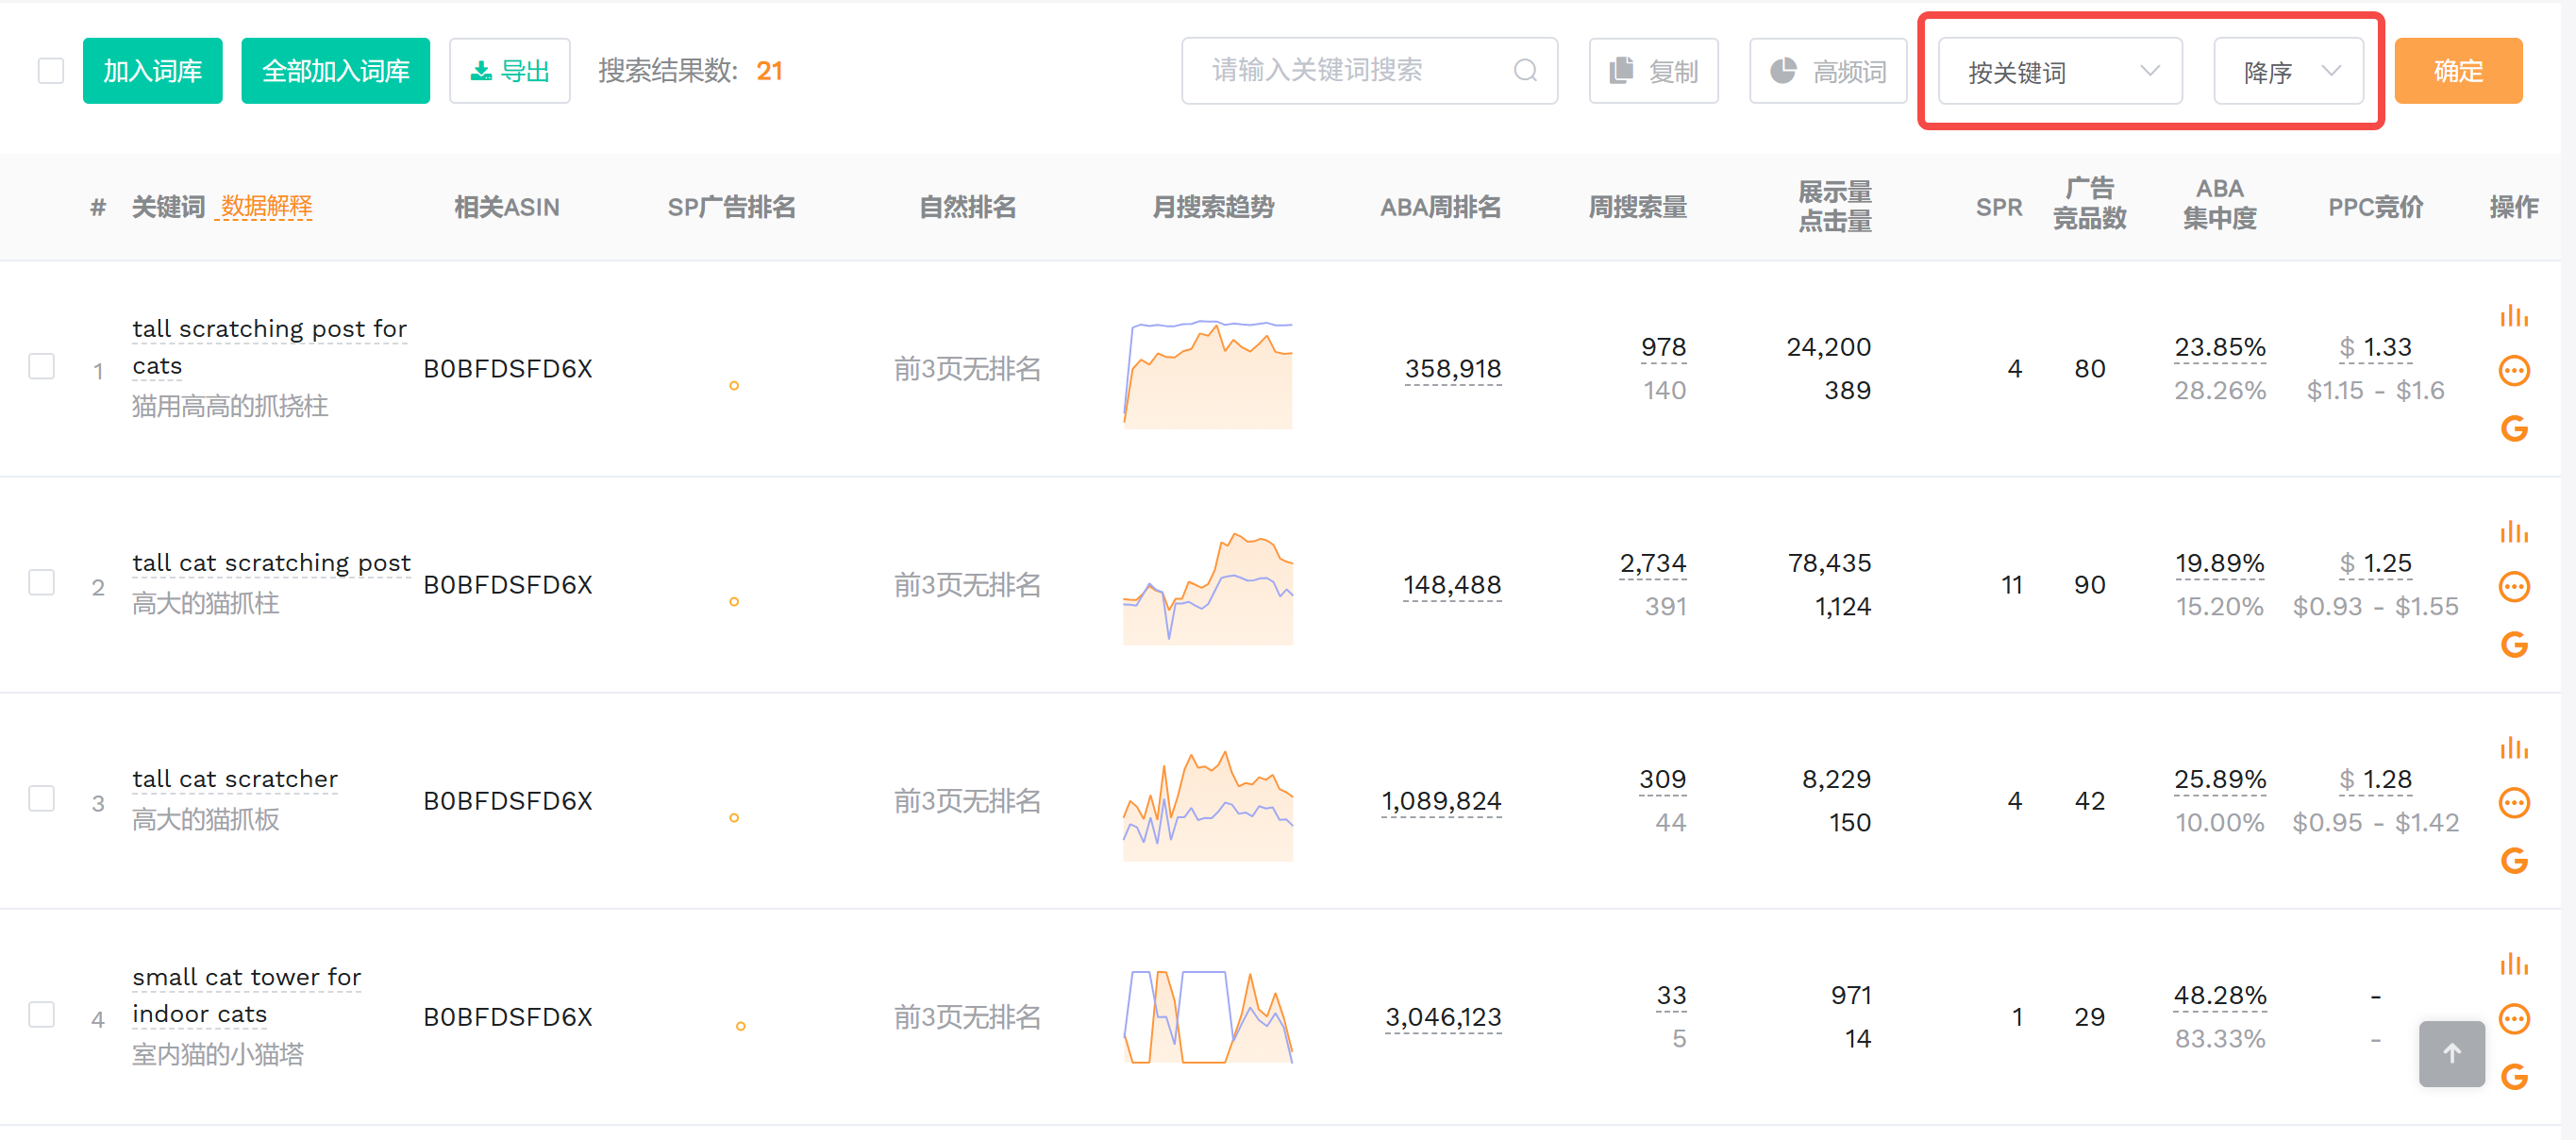Click bar chart icon in first keyword row
This screenshot has height=1140, width=2576.
coord(2513,316)
